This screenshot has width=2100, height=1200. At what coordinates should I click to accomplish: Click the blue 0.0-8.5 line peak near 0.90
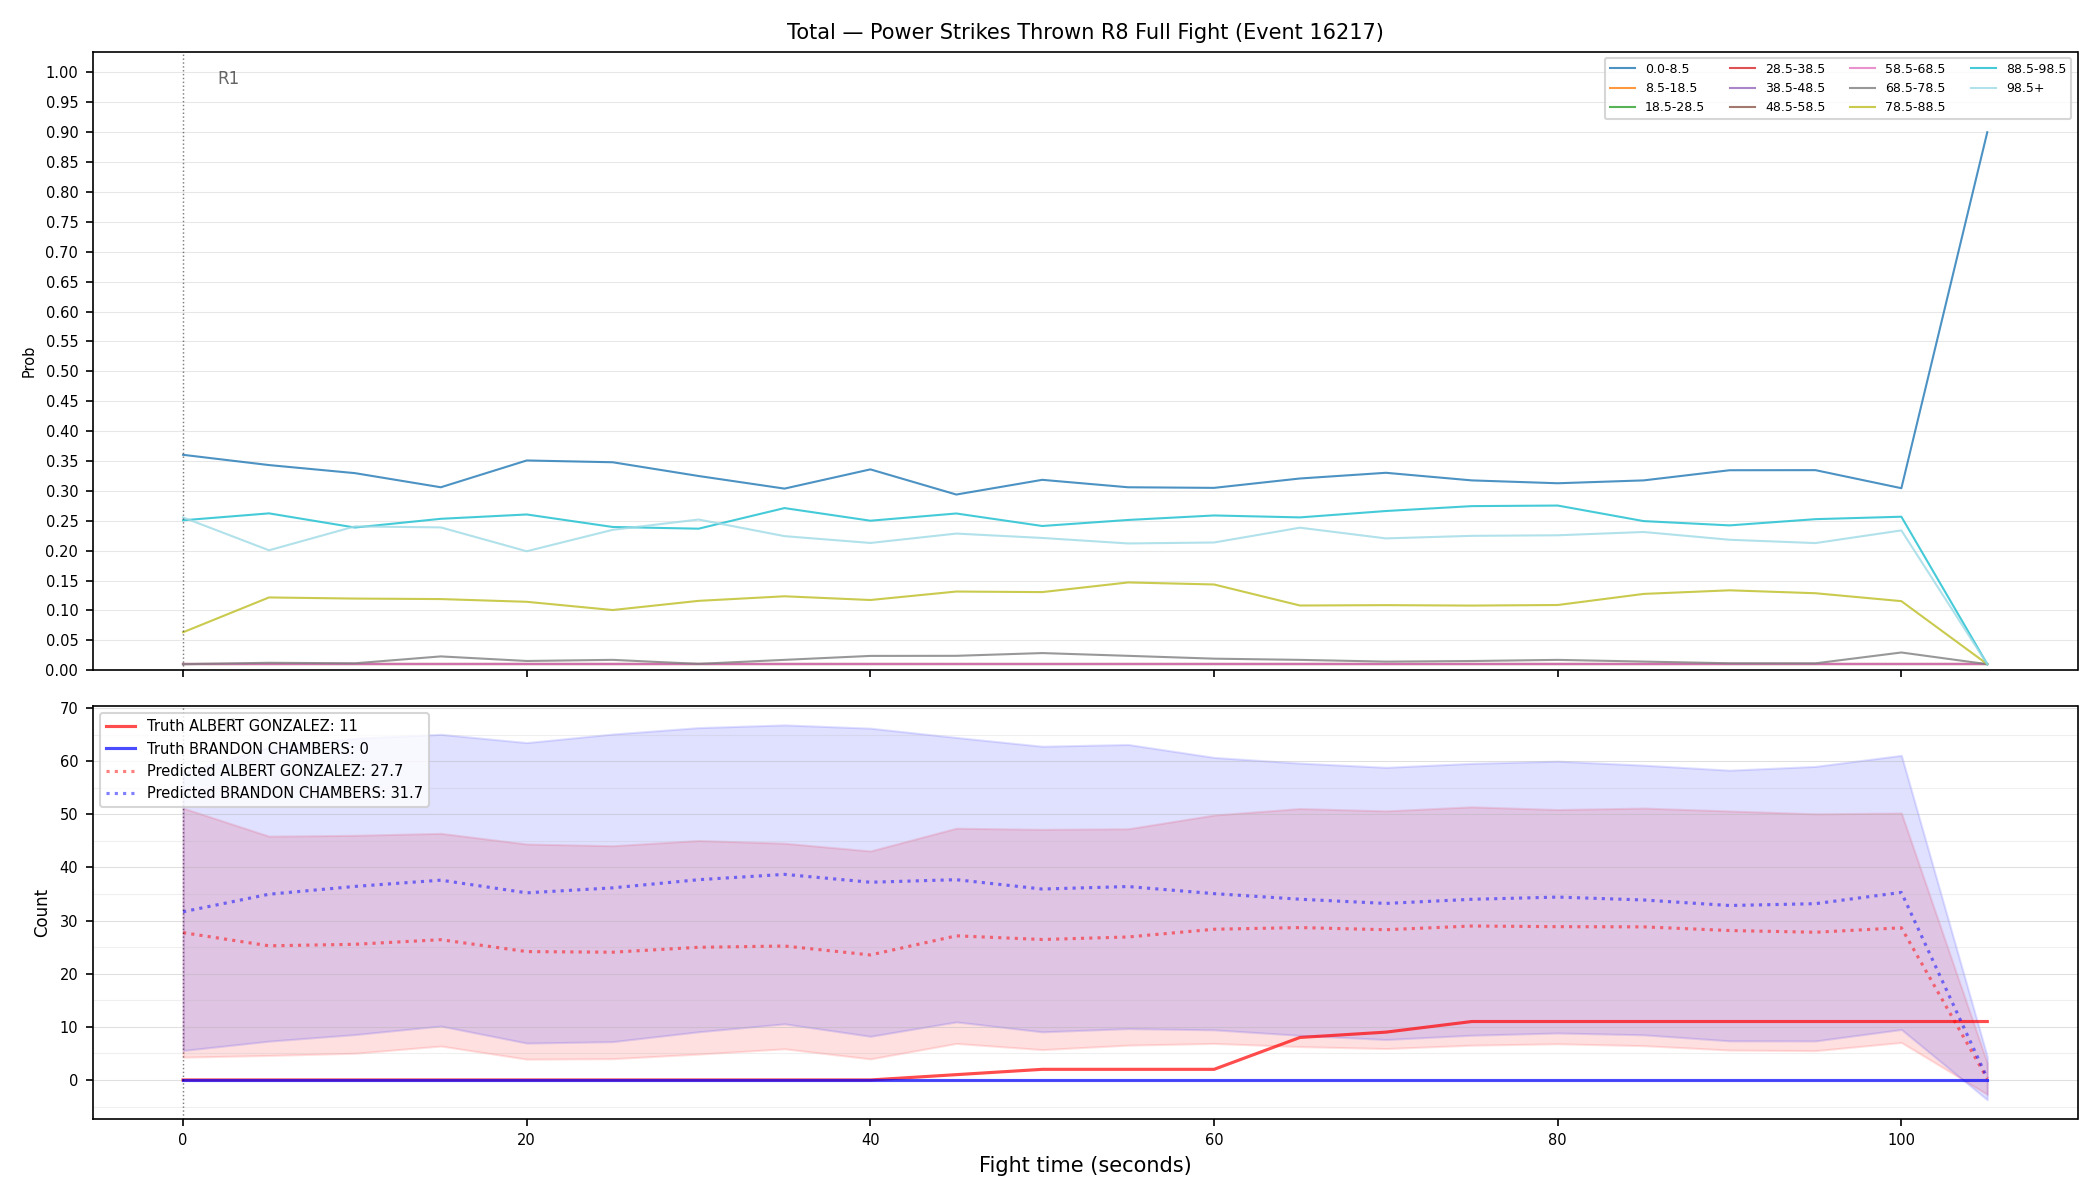[x=1986, y=133]
